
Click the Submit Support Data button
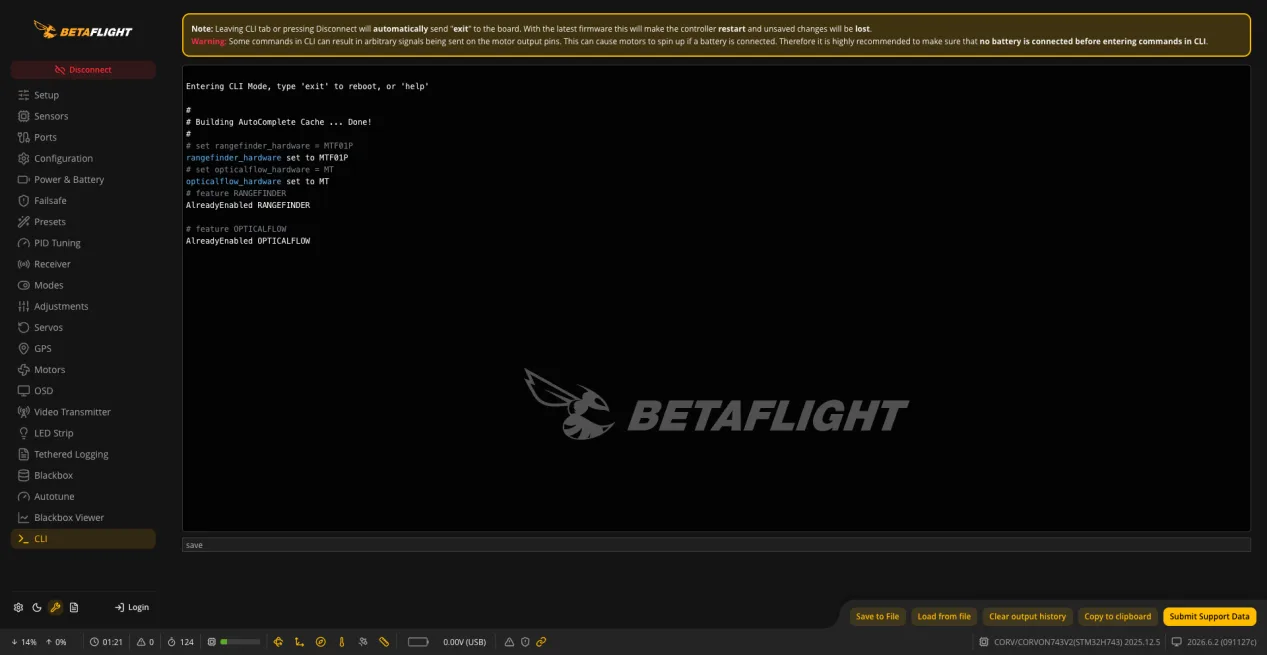click(1209, 616)
